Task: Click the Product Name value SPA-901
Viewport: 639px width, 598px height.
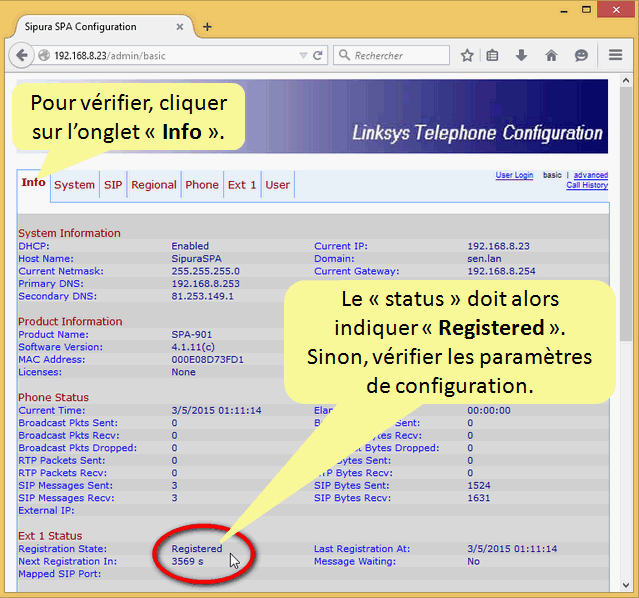Action: 192,335
